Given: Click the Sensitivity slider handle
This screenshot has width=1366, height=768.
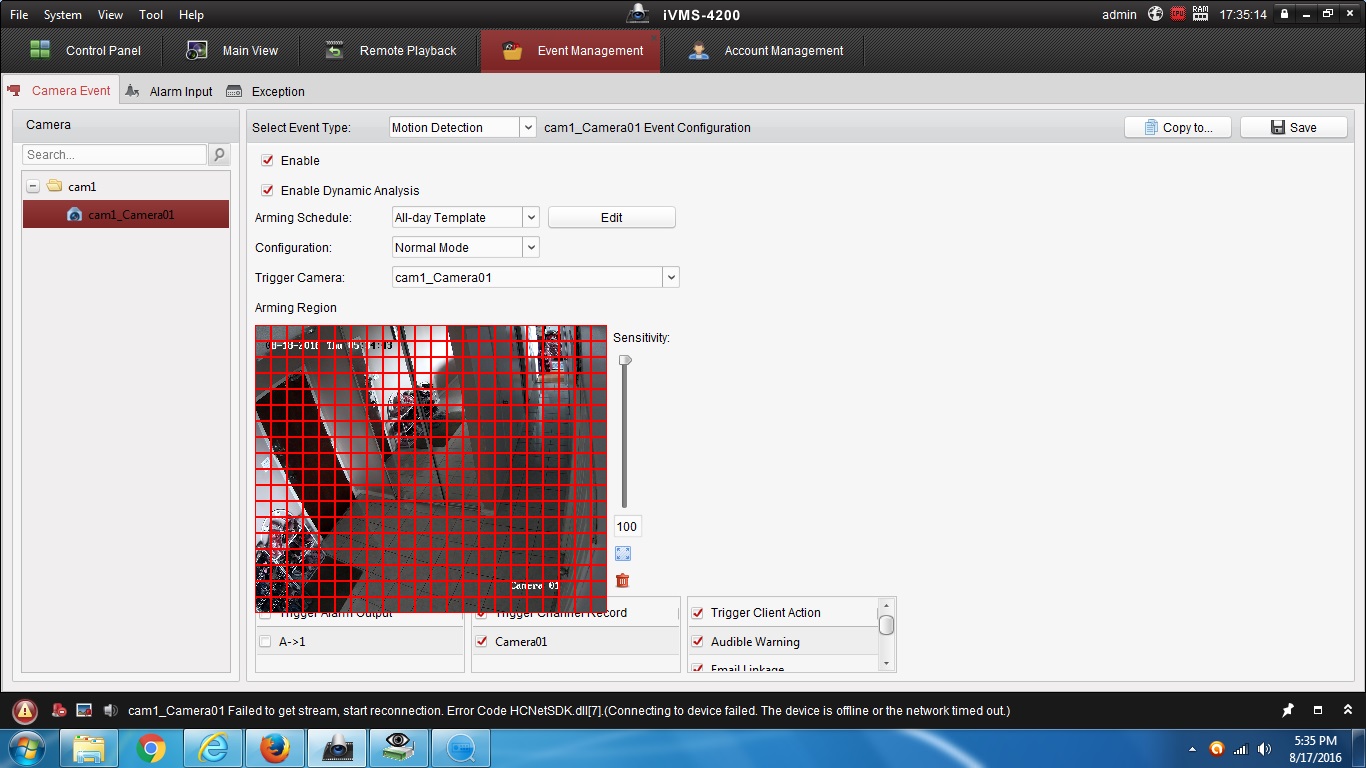Looking at the screenshot, I should tap(625, 360).
